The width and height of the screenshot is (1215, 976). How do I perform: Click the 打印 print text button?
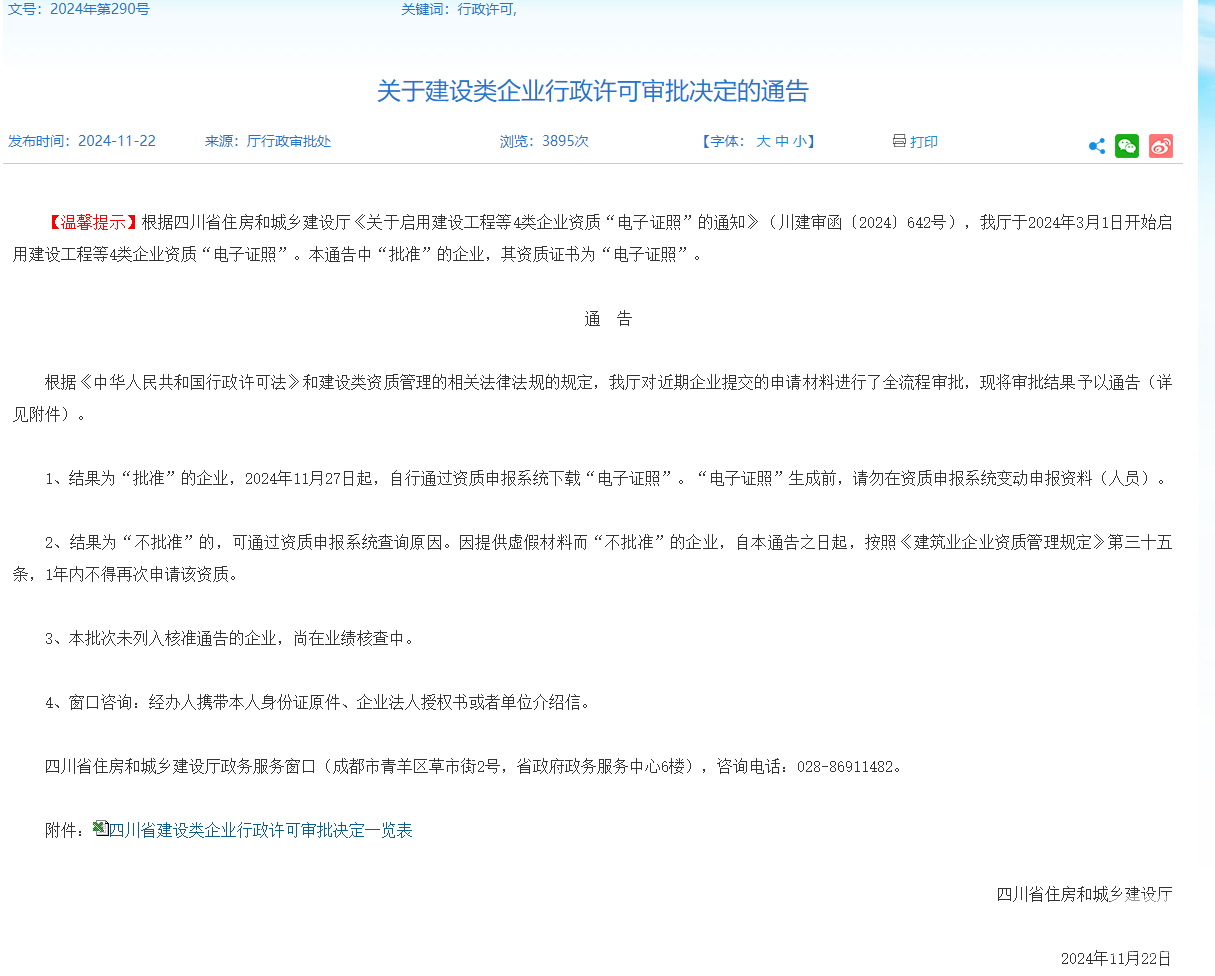point(923,141)
